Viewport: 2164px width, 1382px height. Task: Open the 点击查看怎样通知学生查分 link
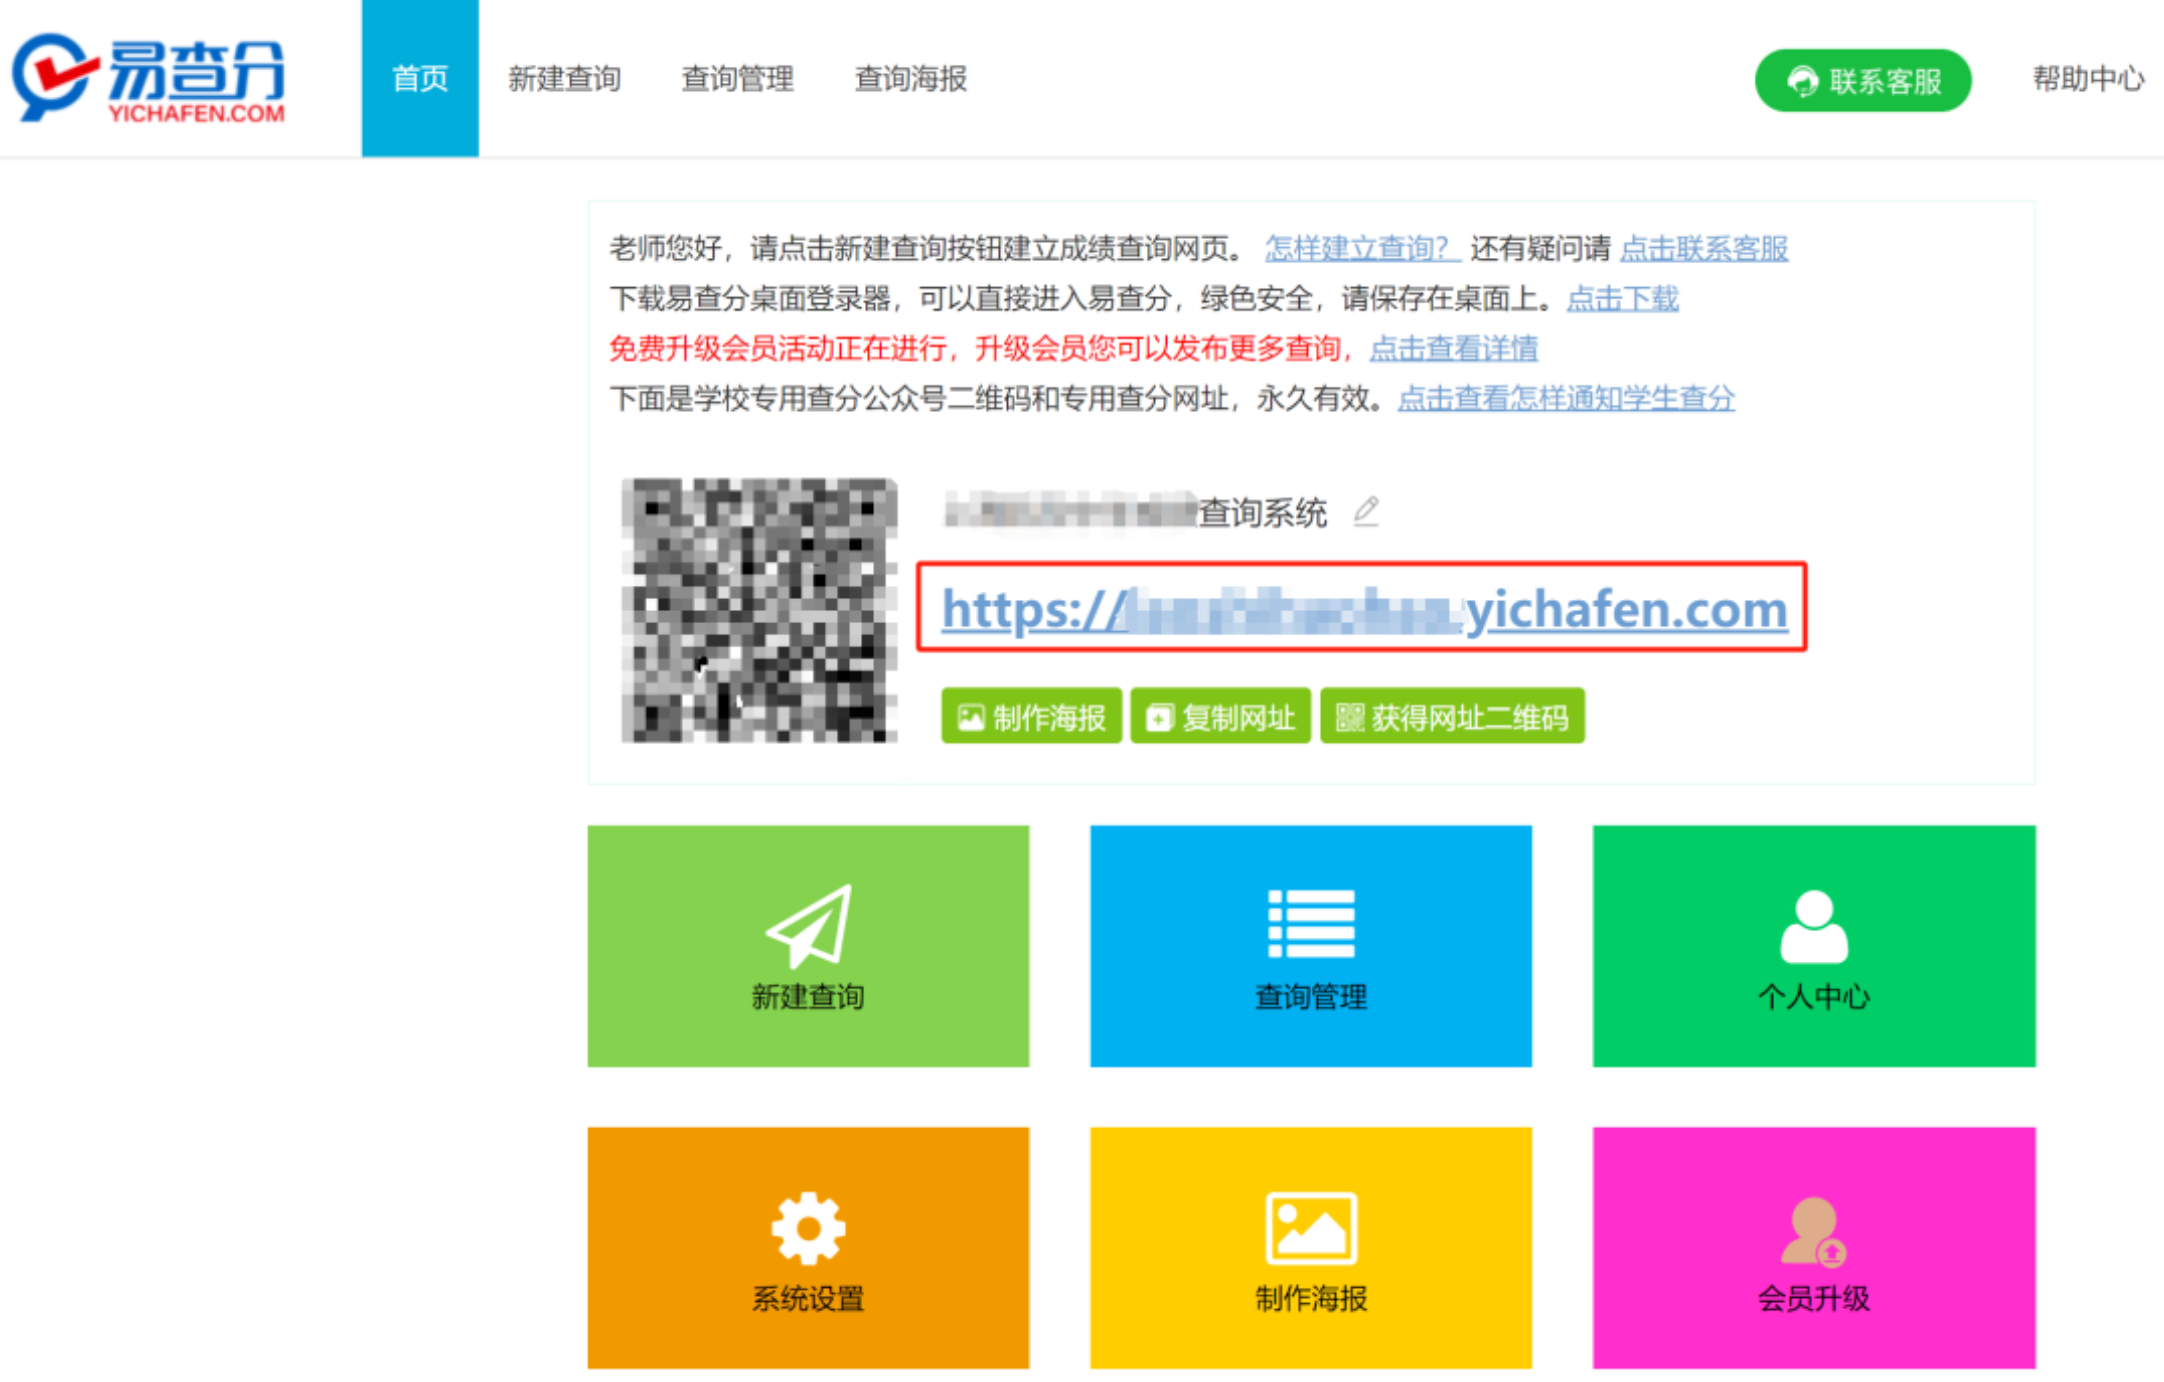coord(1566,398)
